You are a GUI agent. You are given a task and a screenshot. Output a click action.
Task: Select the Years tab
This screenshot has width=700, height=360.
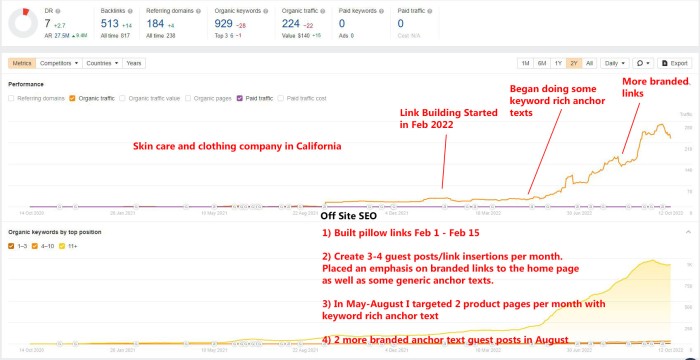(x=134, y=63)
